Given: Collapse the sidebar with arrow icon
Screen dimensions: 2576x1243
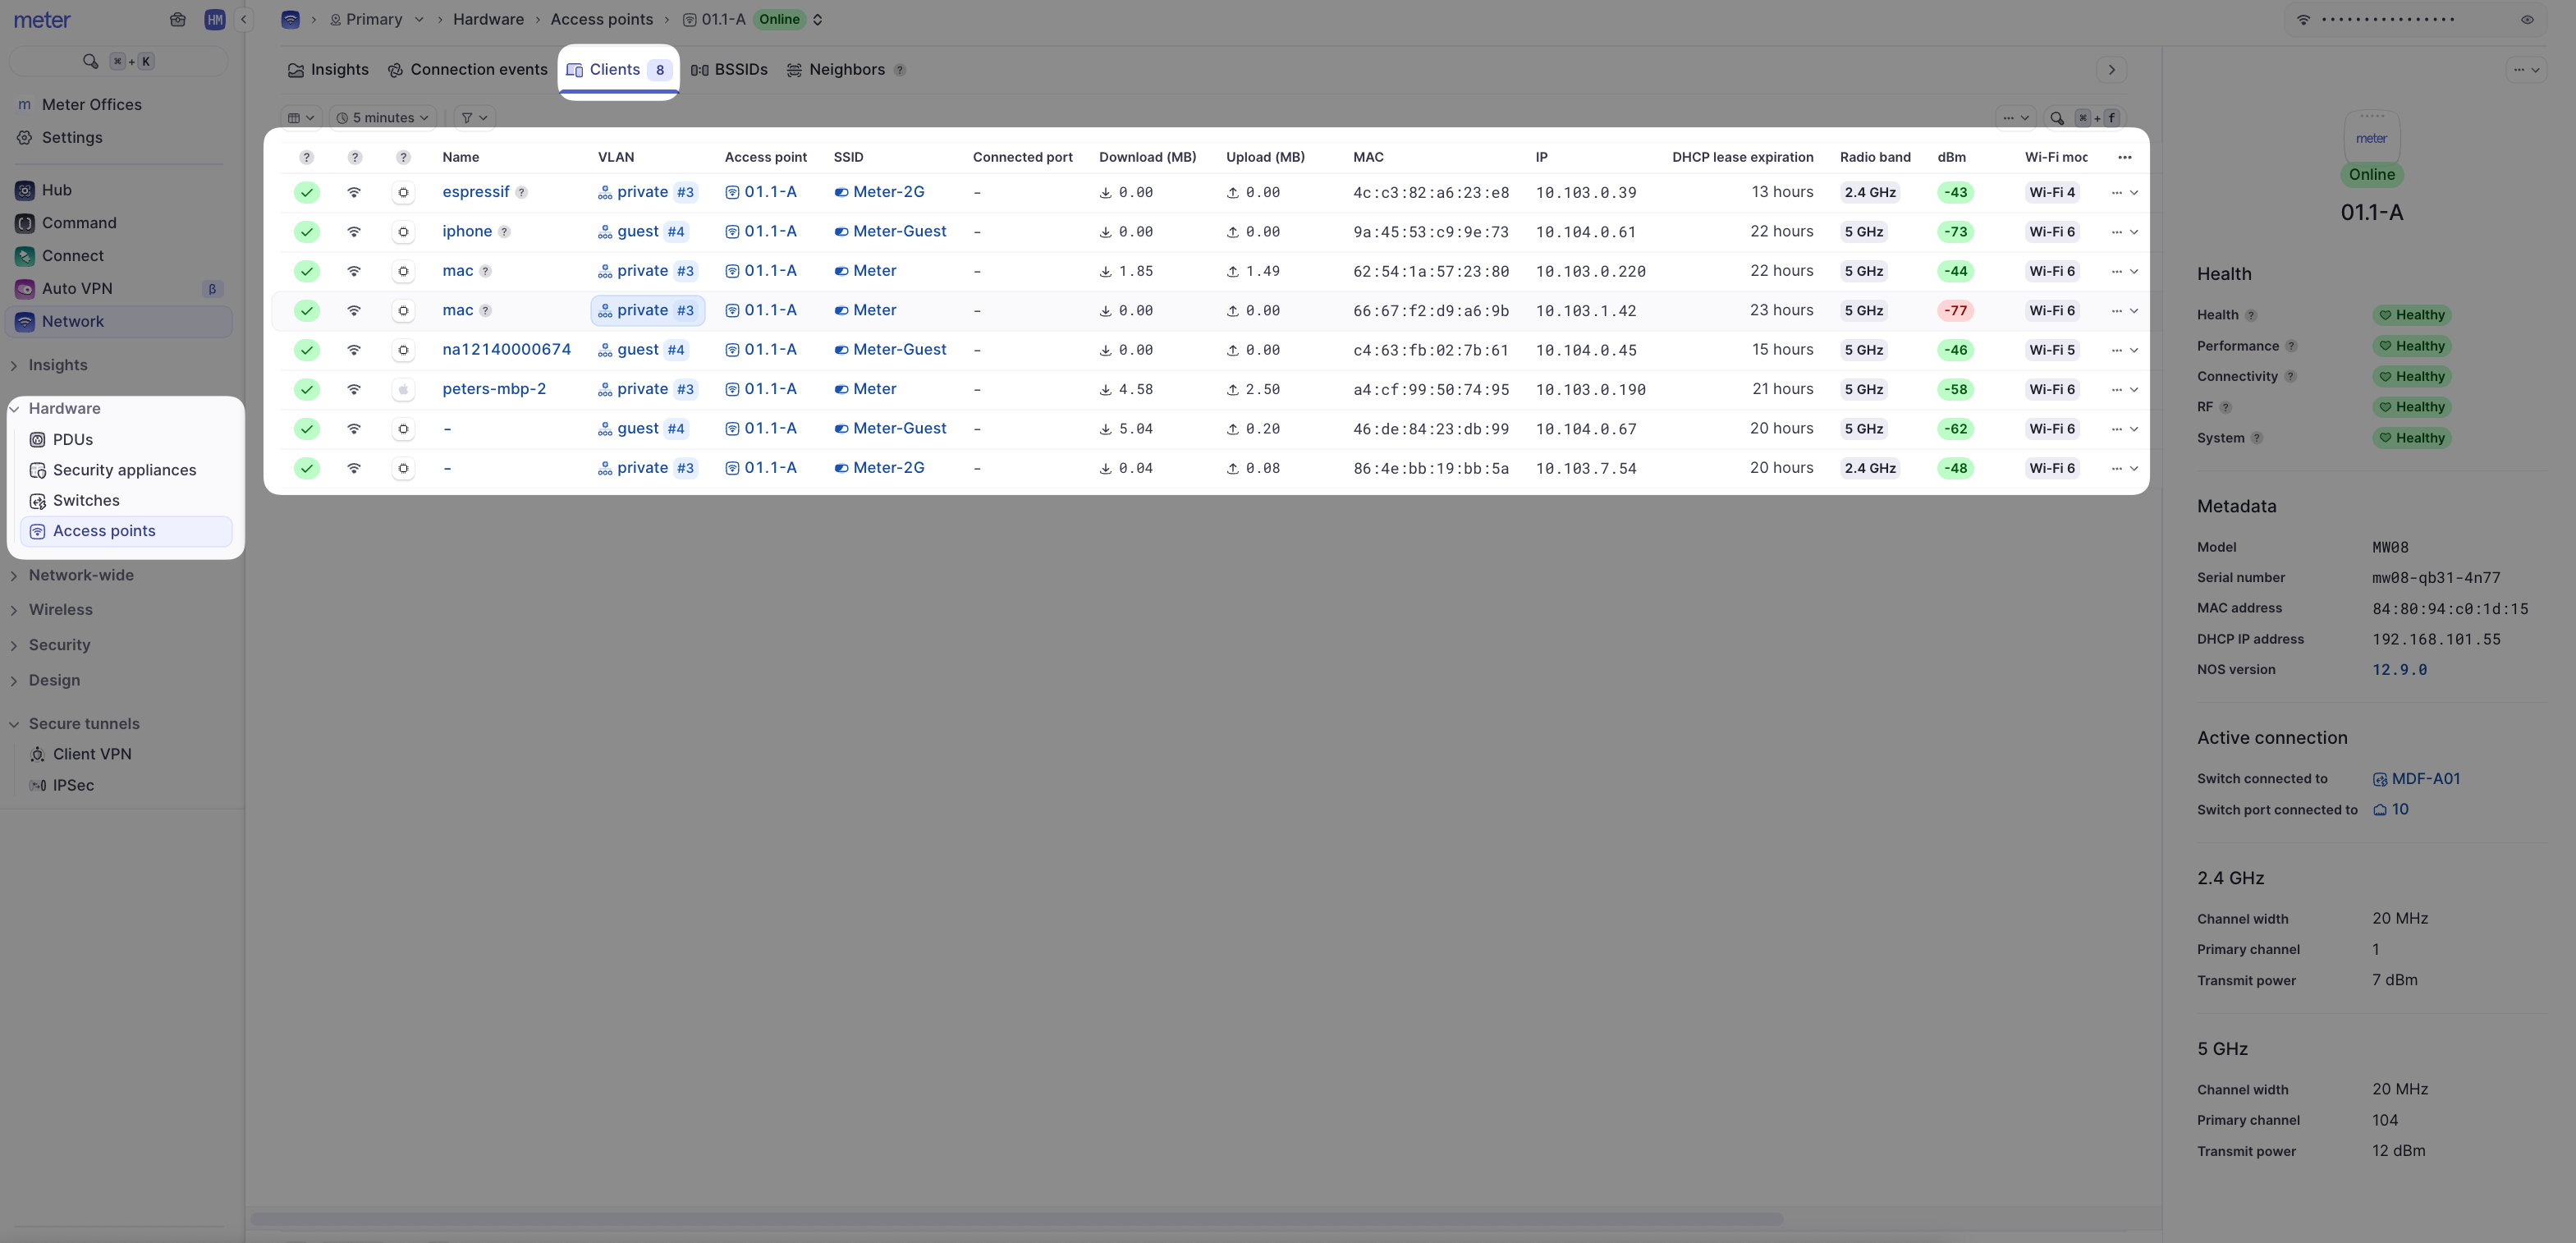Looking at the screenshot, I should click(x=243, y=19).
